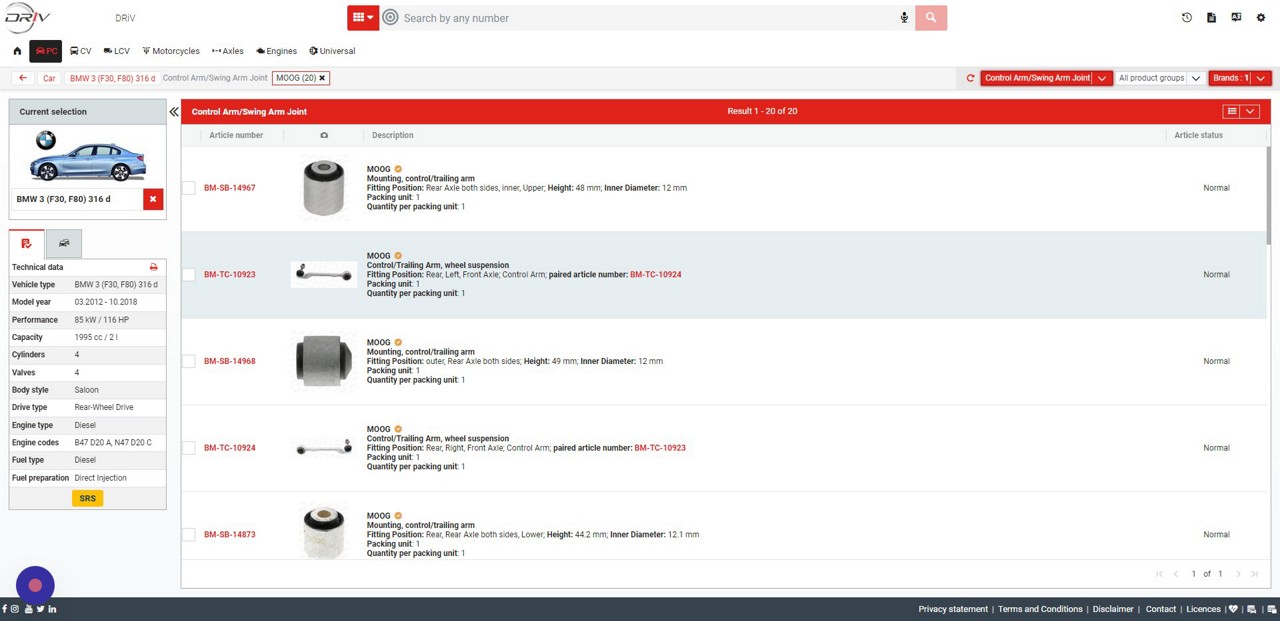Click the microphone voice search icon
The height and width of the screenshot is (621, 1280).
pos(904,18)
